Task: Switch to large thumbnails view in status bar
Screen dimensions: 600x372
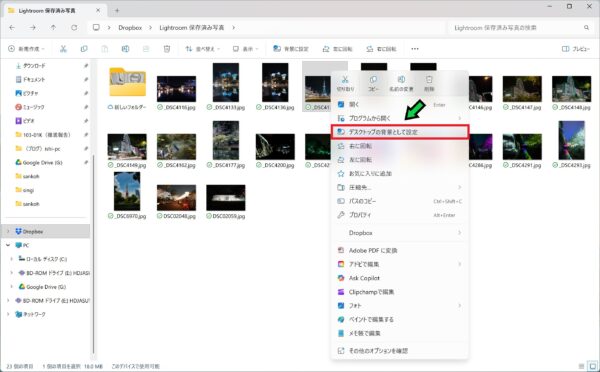Action: click(x=592, y=366)
